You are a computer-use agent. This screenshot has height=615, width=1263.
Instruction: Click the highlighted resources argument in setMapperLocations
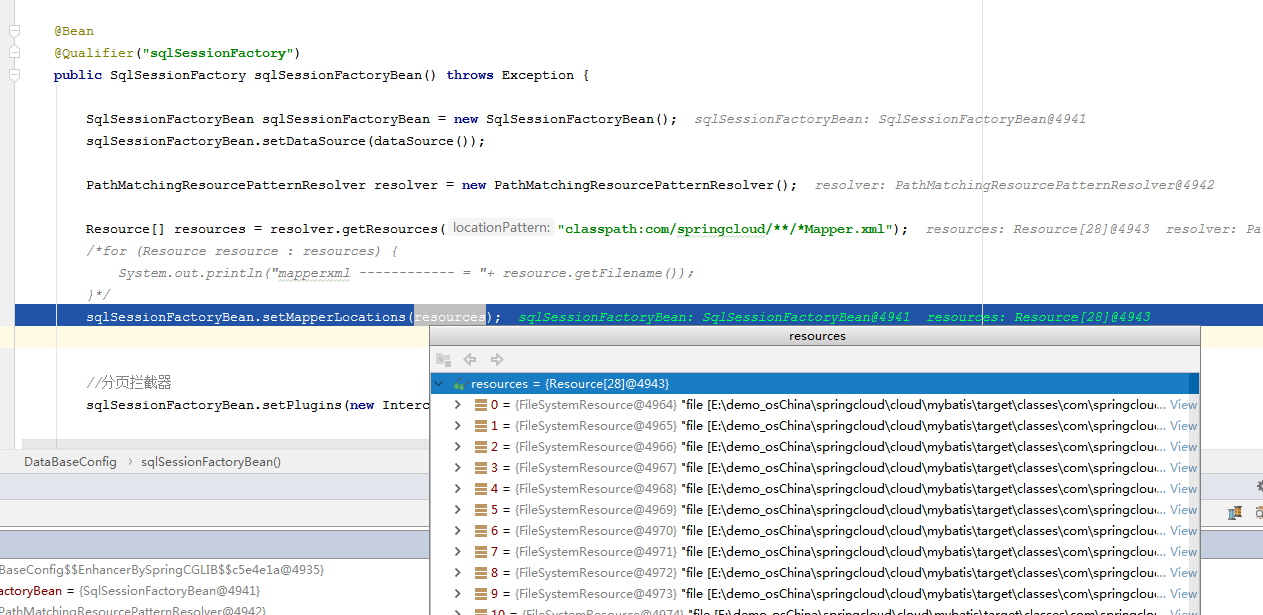click(450, 317)
